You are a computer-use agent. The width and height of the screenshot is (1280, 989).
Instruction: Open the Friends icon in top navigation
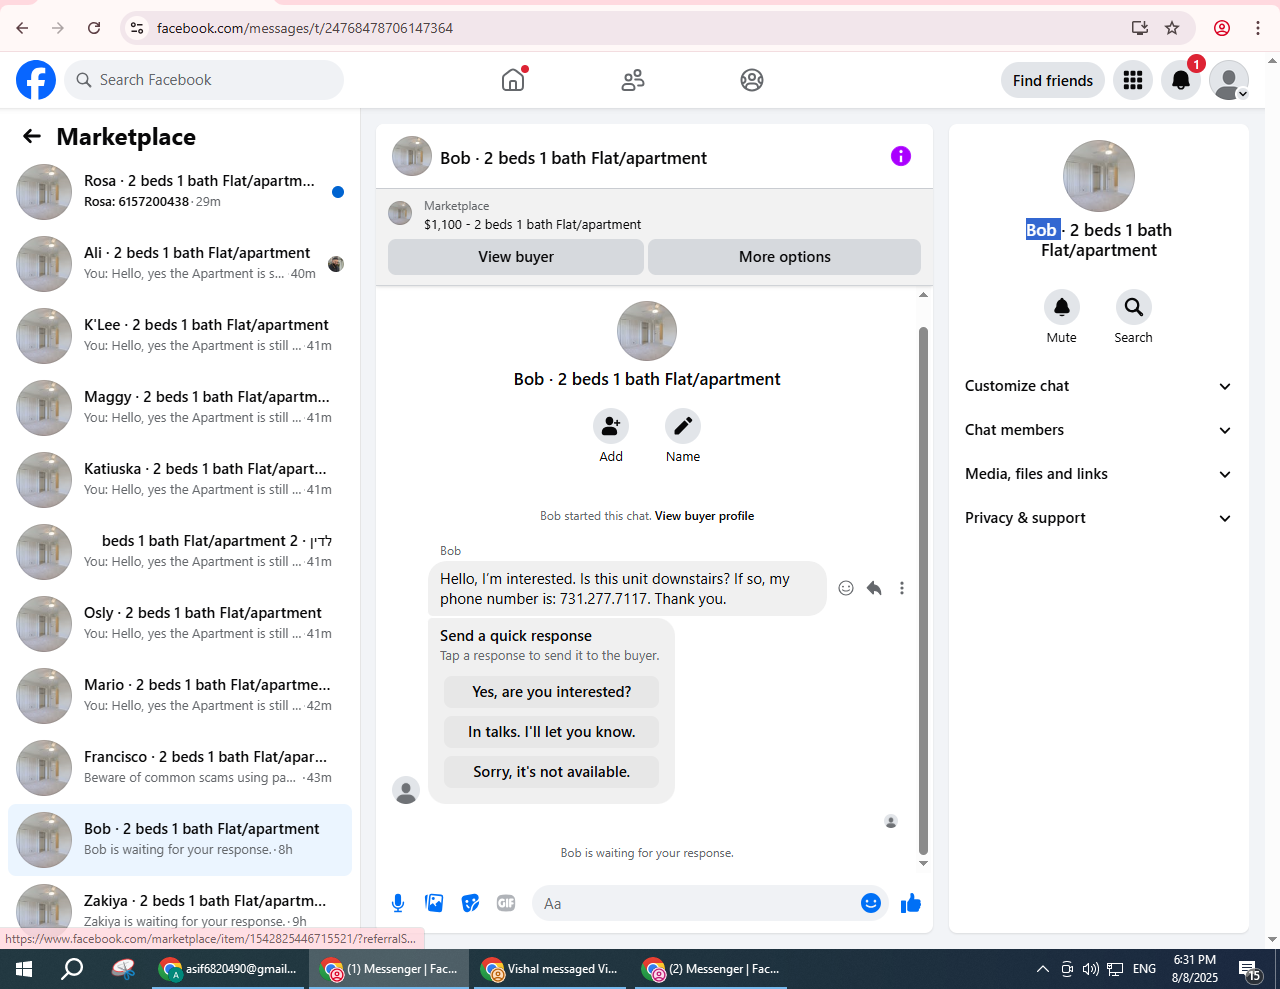coord(633,80)
